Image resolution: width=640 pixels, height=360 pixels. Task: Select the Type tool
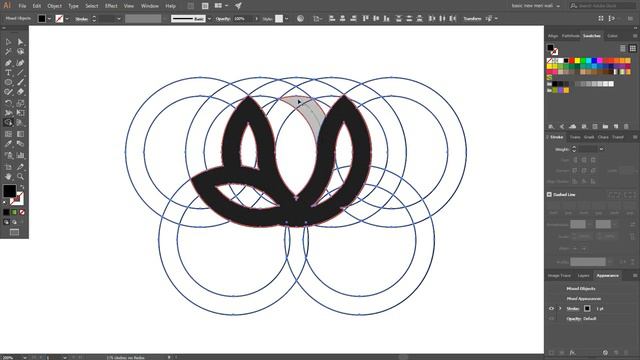[8, 73]
